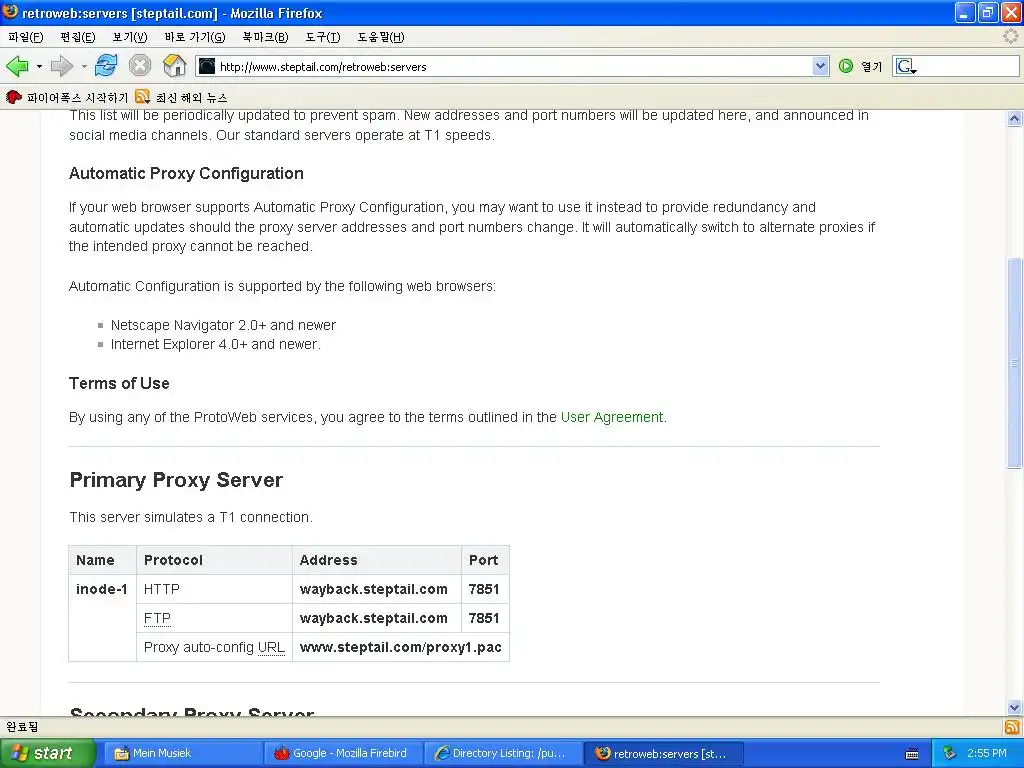The width and height of the screenshot is (1024, 768).
Task: Open the 파일(F) menu
Action: [25, 37]
